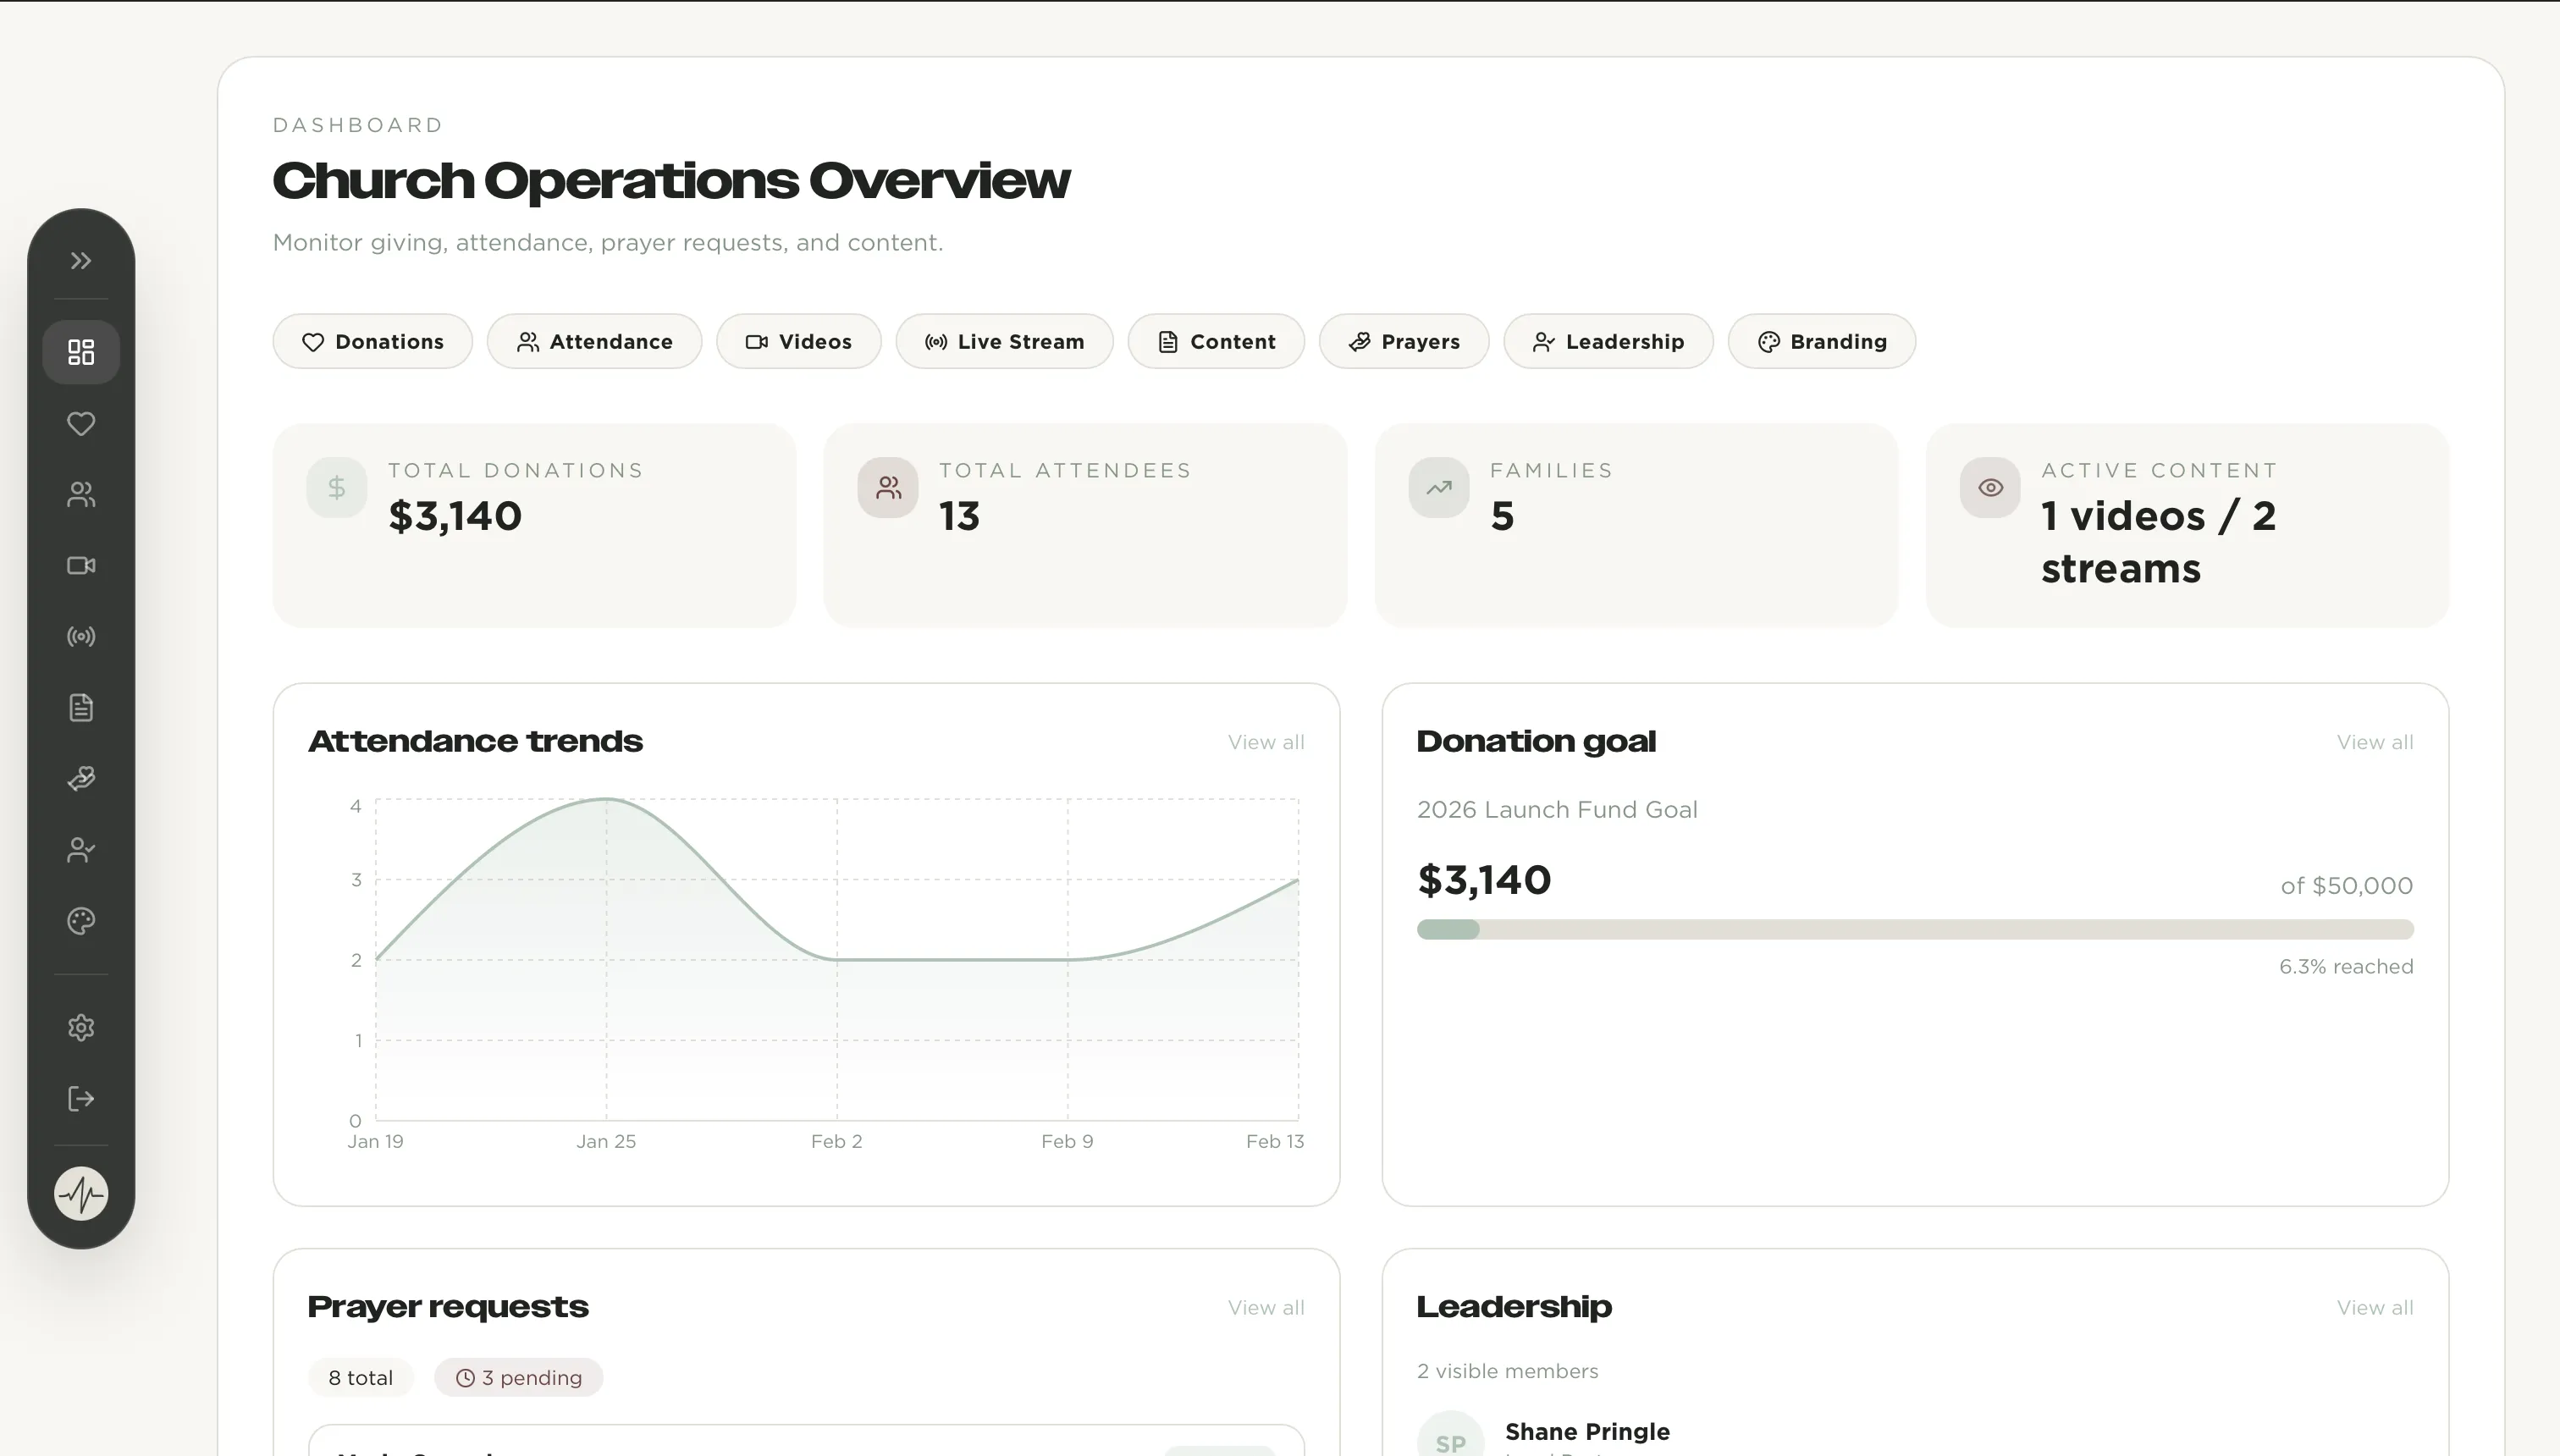
Task: Click the Branding palette icon in sidebar
Action: [81, 921]
